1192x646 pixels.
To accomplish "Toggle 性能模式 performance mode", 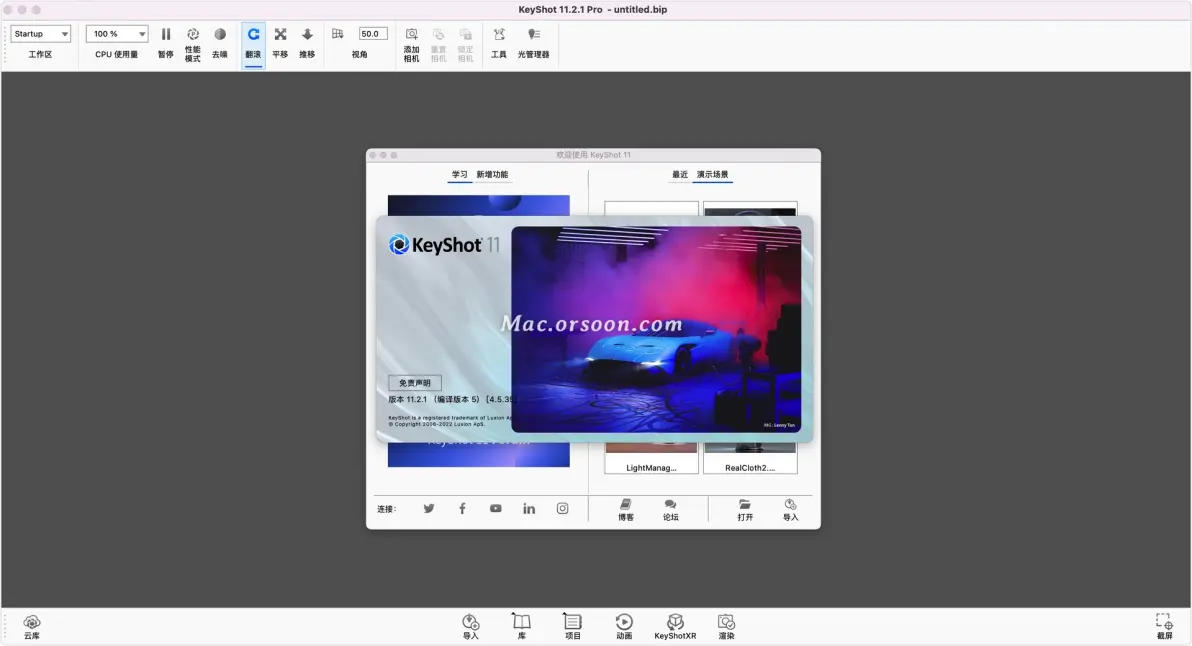I will (x=193, y=45).
